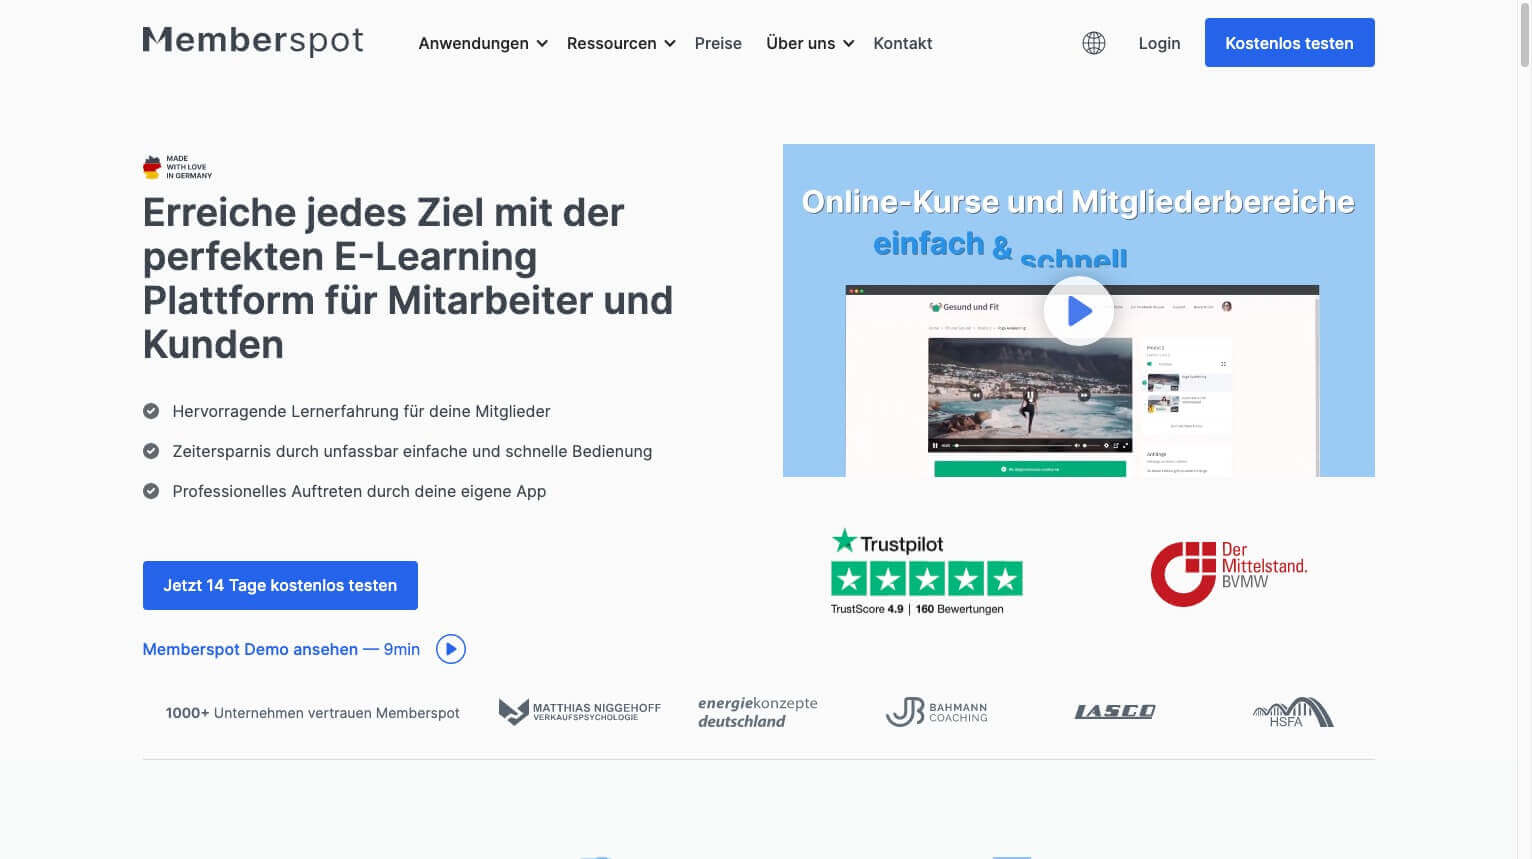1532x859 pixels.
Task: Click the HSFA logo
Action: [x=1293, y=712]
